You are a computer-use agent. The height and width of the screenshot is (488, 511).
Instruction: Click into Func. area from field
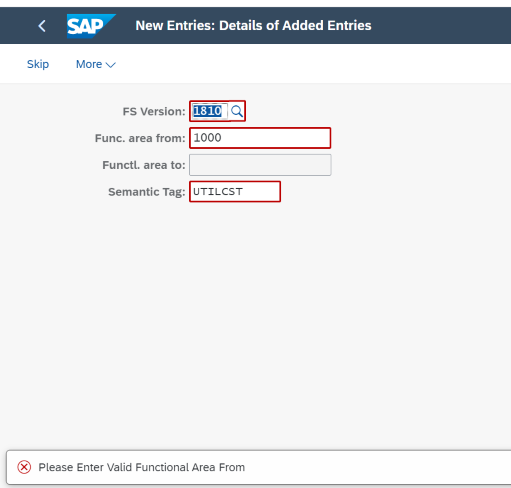point(260,138)
